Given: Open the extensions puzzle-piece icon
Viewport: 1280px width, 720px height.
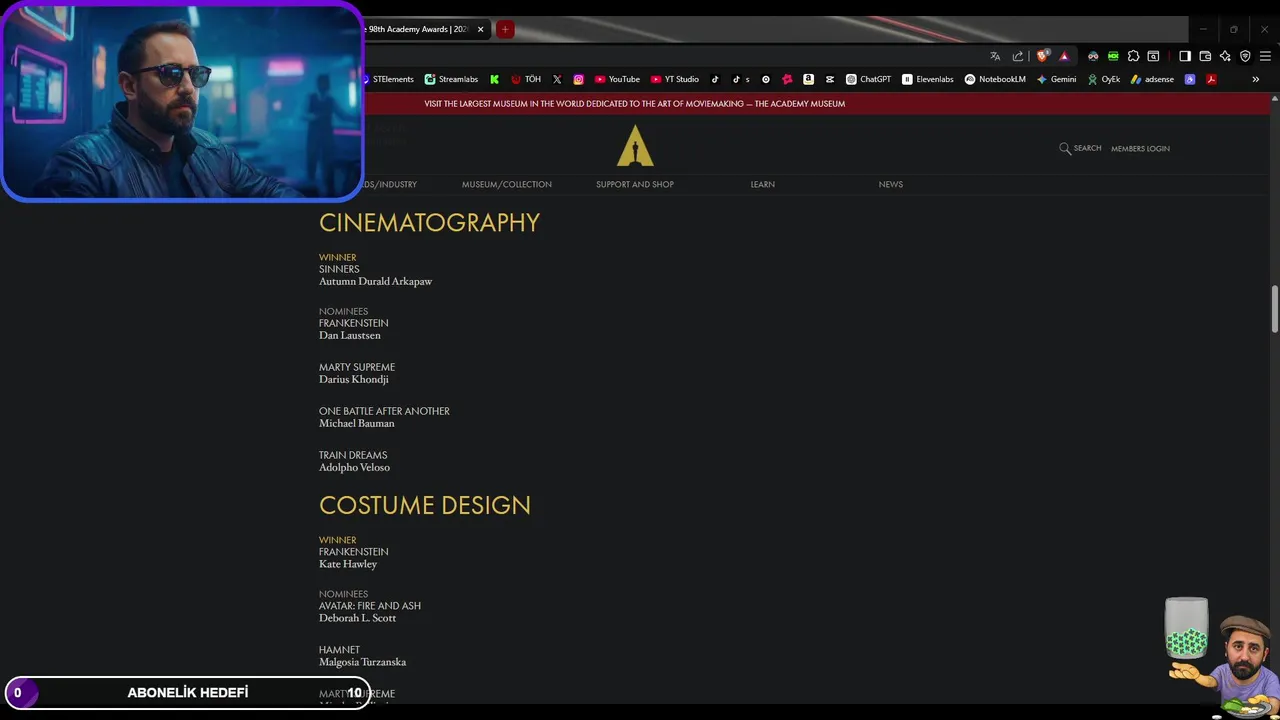Looking at the screenshot, I should [1133, 56].
